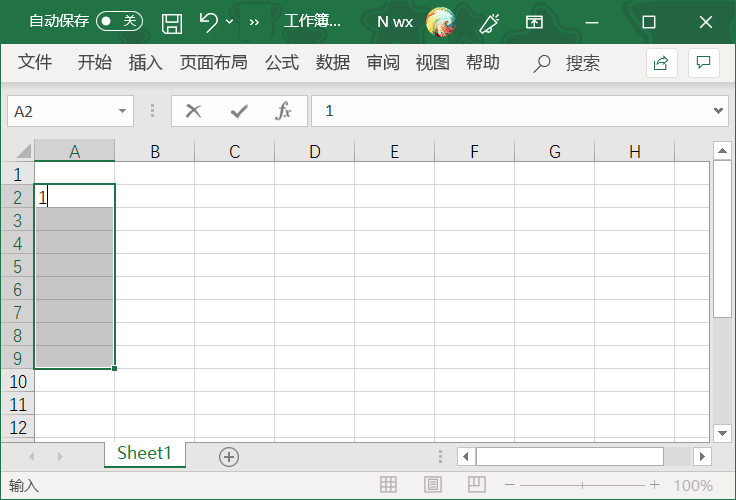This screenshot has width=736, height=500.
Task: Click the horizontal scrollbar left arrow
Action: coord(466,456)
